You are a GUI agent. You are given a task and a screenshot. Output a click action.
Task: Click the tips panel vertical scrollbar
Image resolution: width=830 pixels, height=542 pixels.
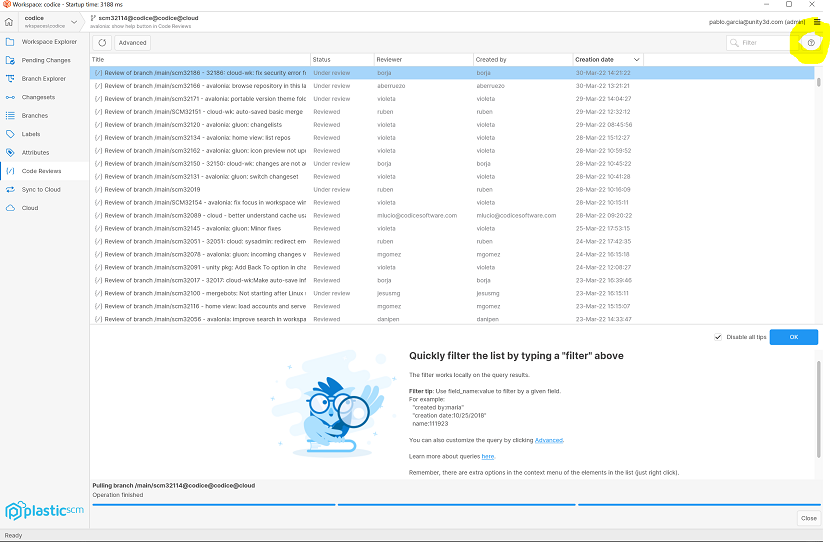tap(818, 408)
